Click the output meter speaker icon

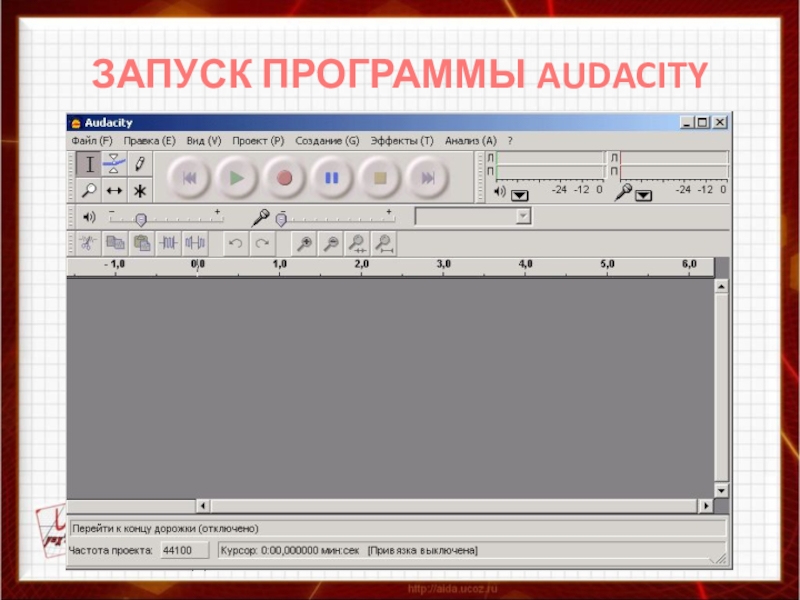click(500, 192)
